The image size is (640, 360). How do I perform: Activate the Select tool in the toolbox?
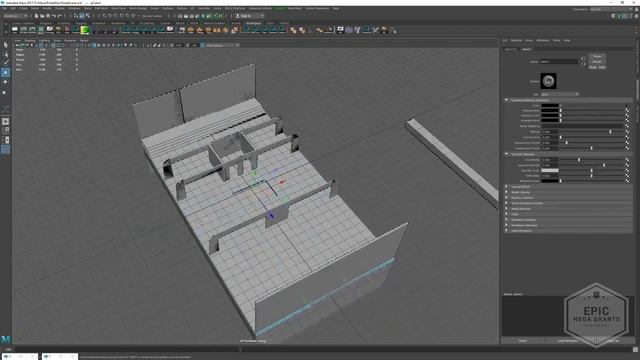click(x=5, y=44)
